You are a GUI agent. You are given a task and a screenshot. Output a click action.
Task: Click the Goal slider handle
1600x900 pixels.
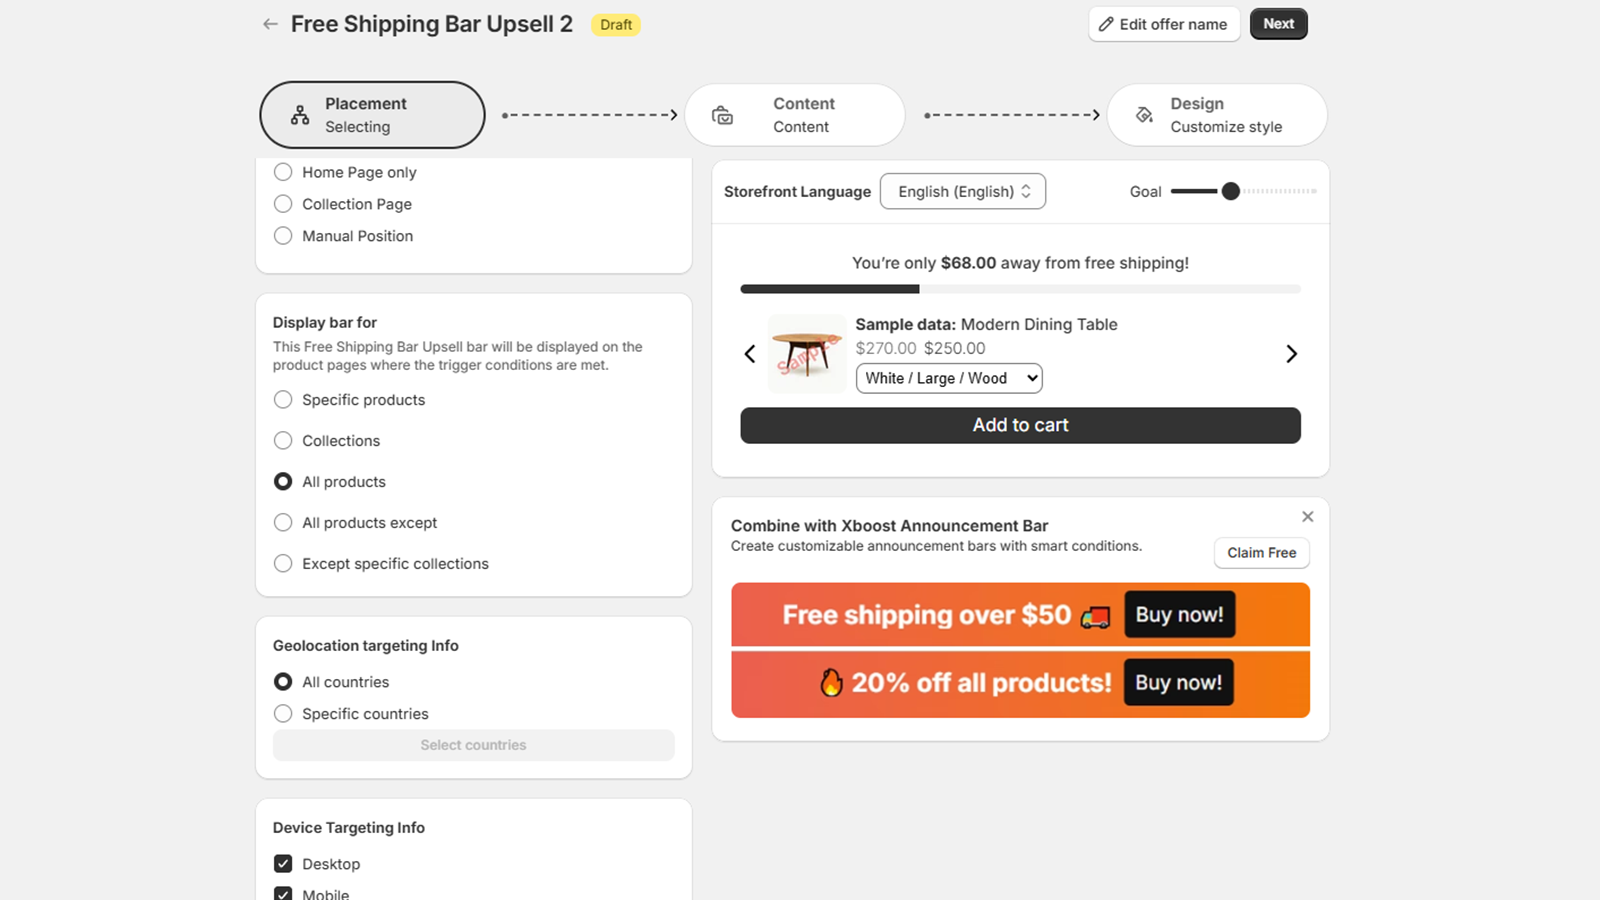pyautogui.click(x=1231, y=191)
